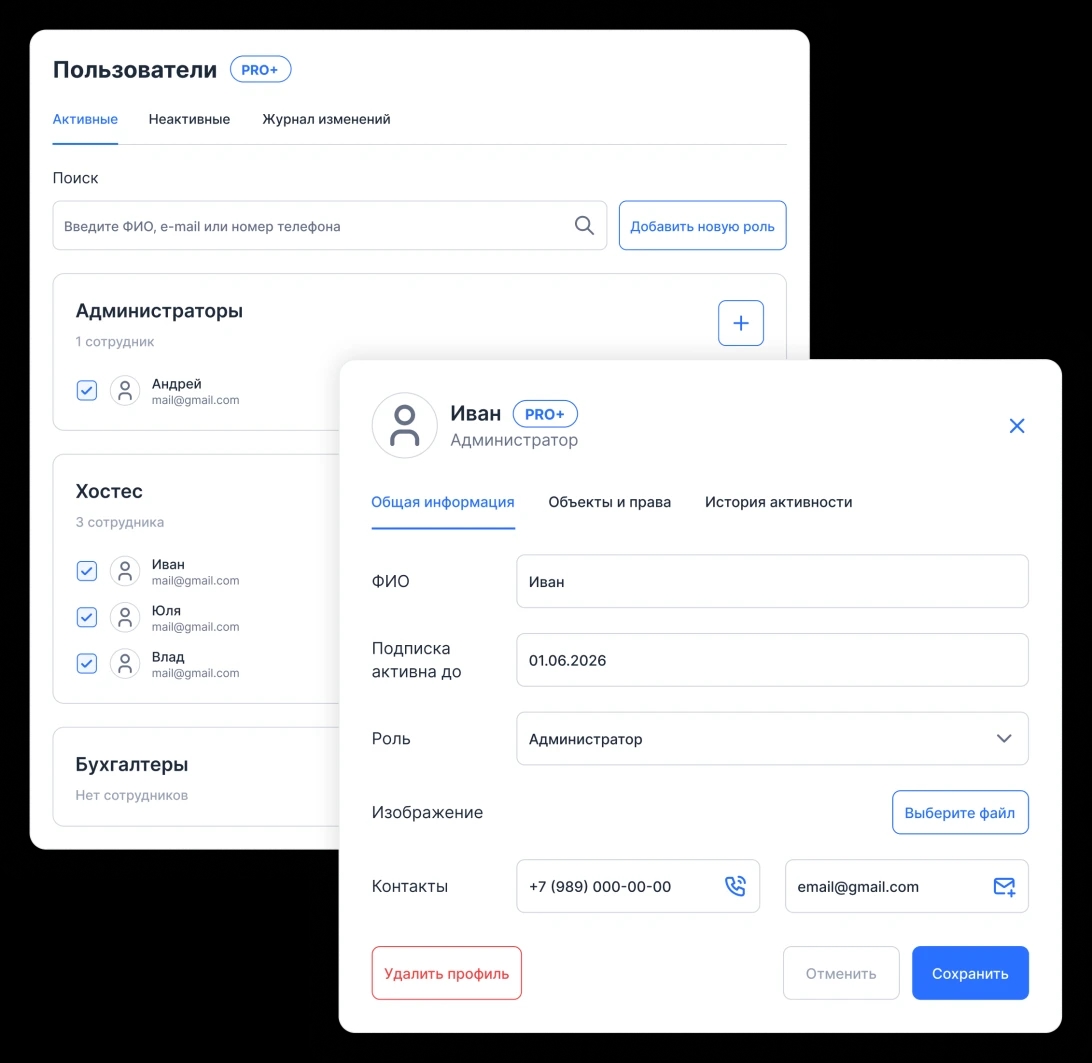The width and height of the screenshot is (1092, 1063).
Task: Click the plus icon in Администраторы
Action: pos(740,323)
